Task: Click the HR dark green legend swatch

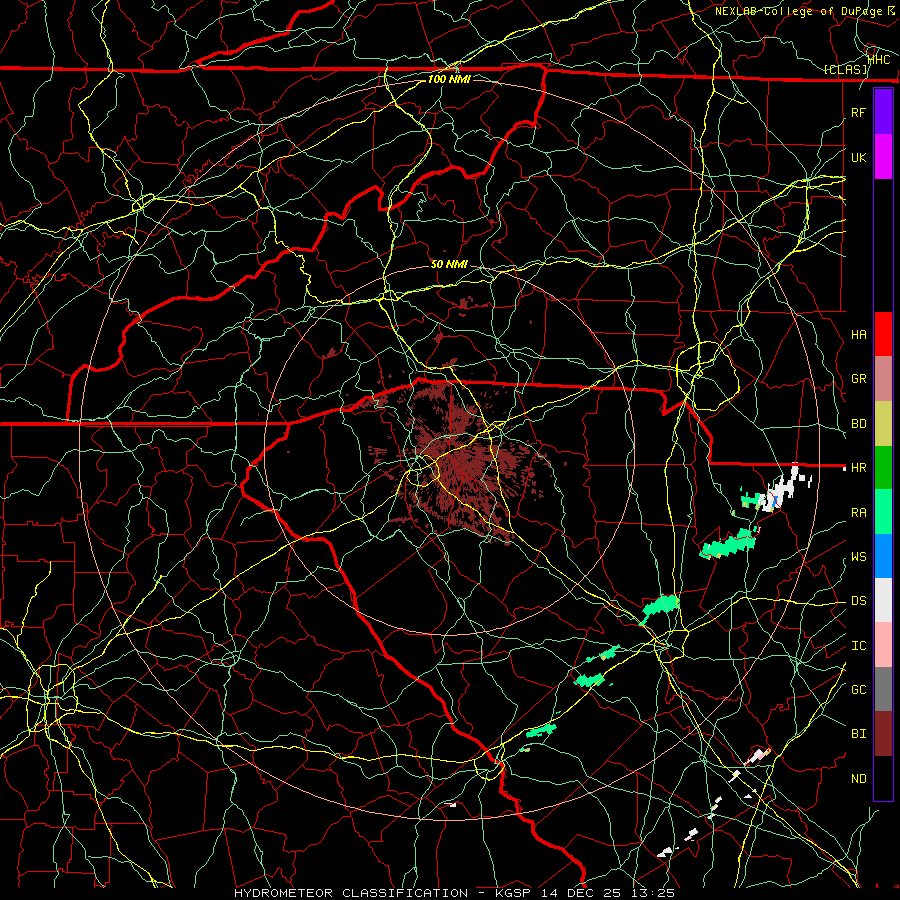Action: [883, 468]
